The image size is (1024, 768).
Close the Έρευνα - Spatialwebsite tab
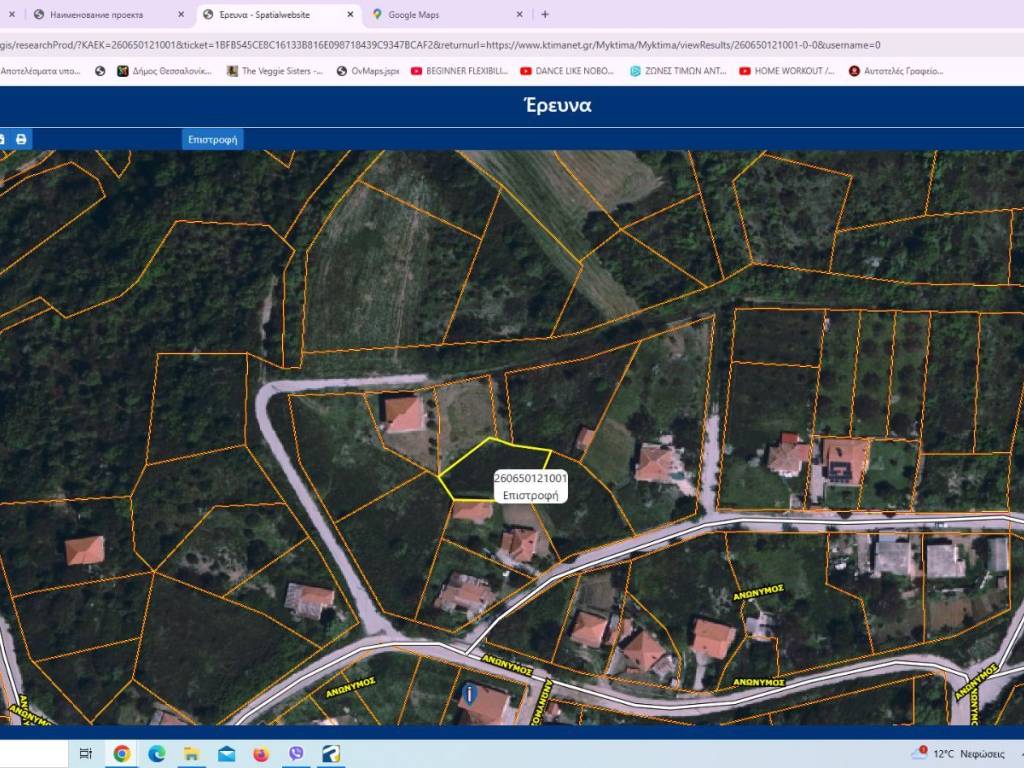point(350,15)
